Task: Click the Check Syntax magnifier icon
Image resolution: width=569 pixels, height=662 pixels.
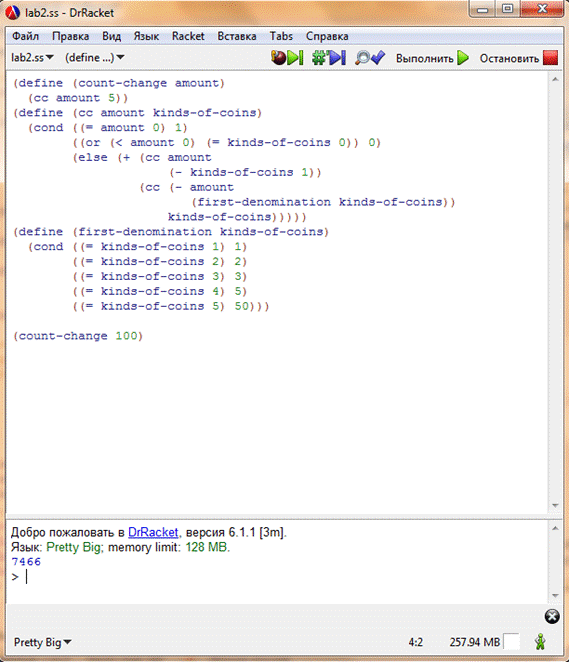Action: click(x=370, y=57)
